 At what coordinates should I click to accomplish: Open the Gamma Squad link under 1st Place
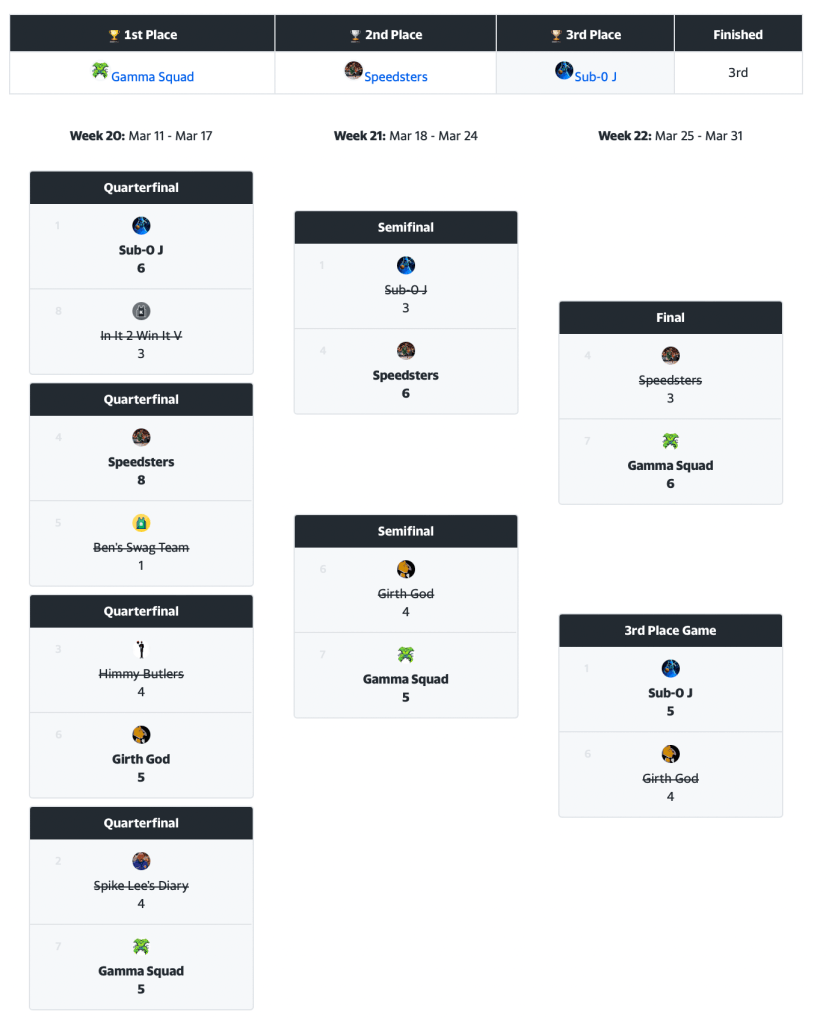(x=152, y=77)
